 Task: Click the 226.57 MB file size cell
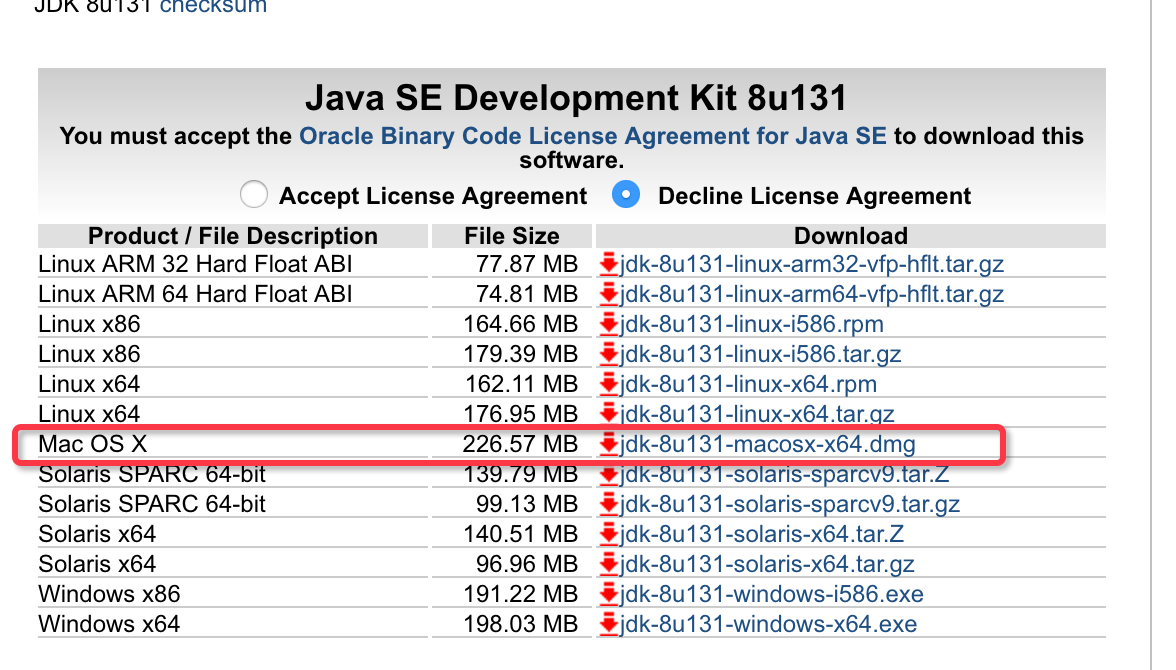[512, 444]
